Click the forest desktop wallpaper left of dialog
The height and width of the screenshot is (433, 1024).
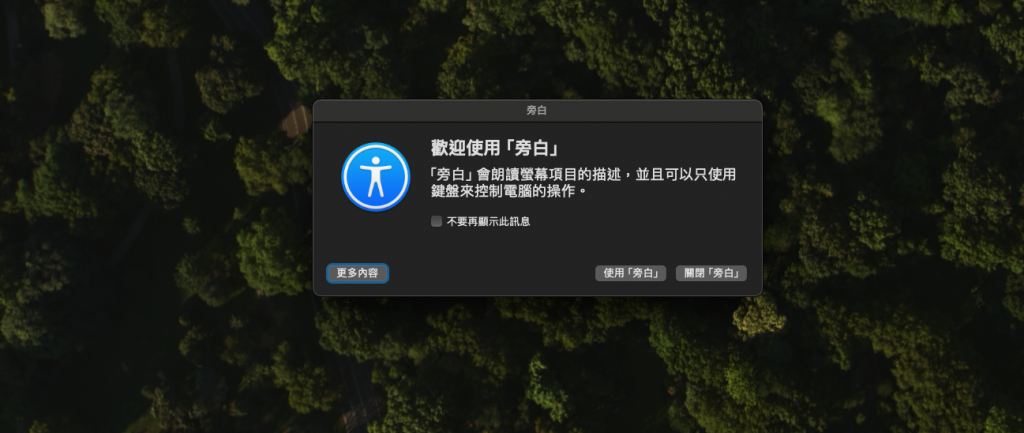(157, 216)
